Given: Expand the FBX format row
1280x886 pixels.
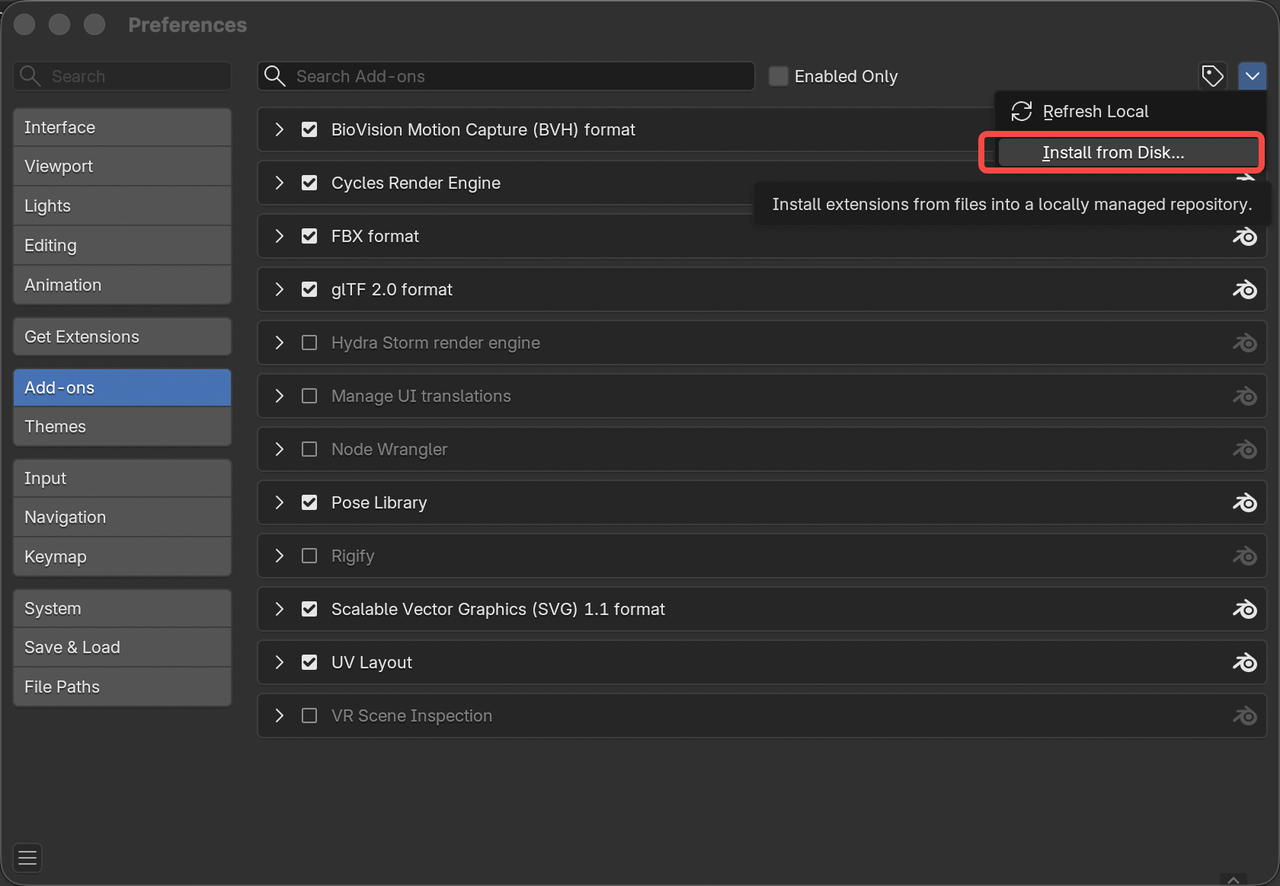Looking at the screenshot, I should click(279, 236).
